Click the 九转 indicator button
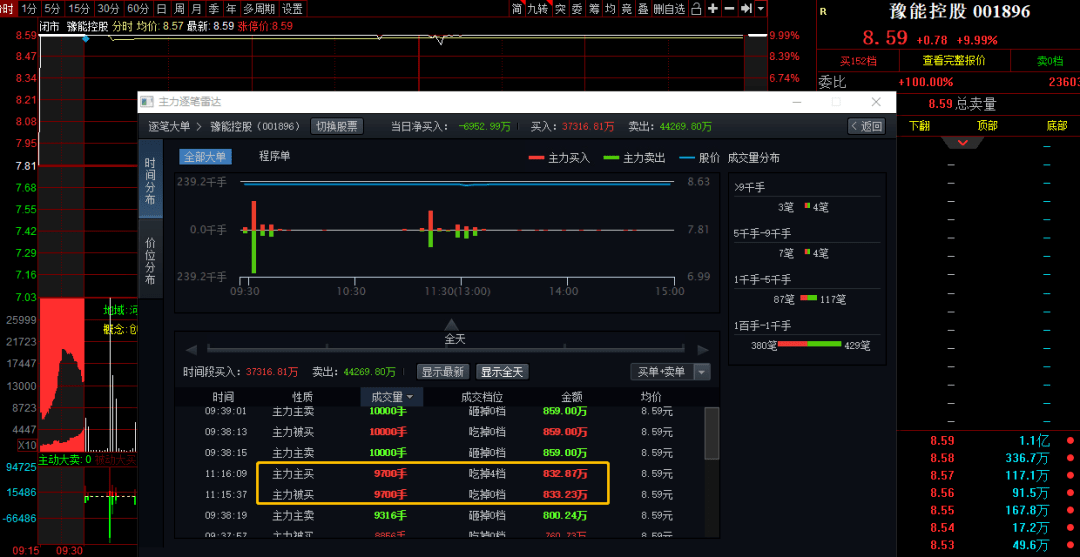This screenshot has height=557, width=1080. (x=538, y=9)
